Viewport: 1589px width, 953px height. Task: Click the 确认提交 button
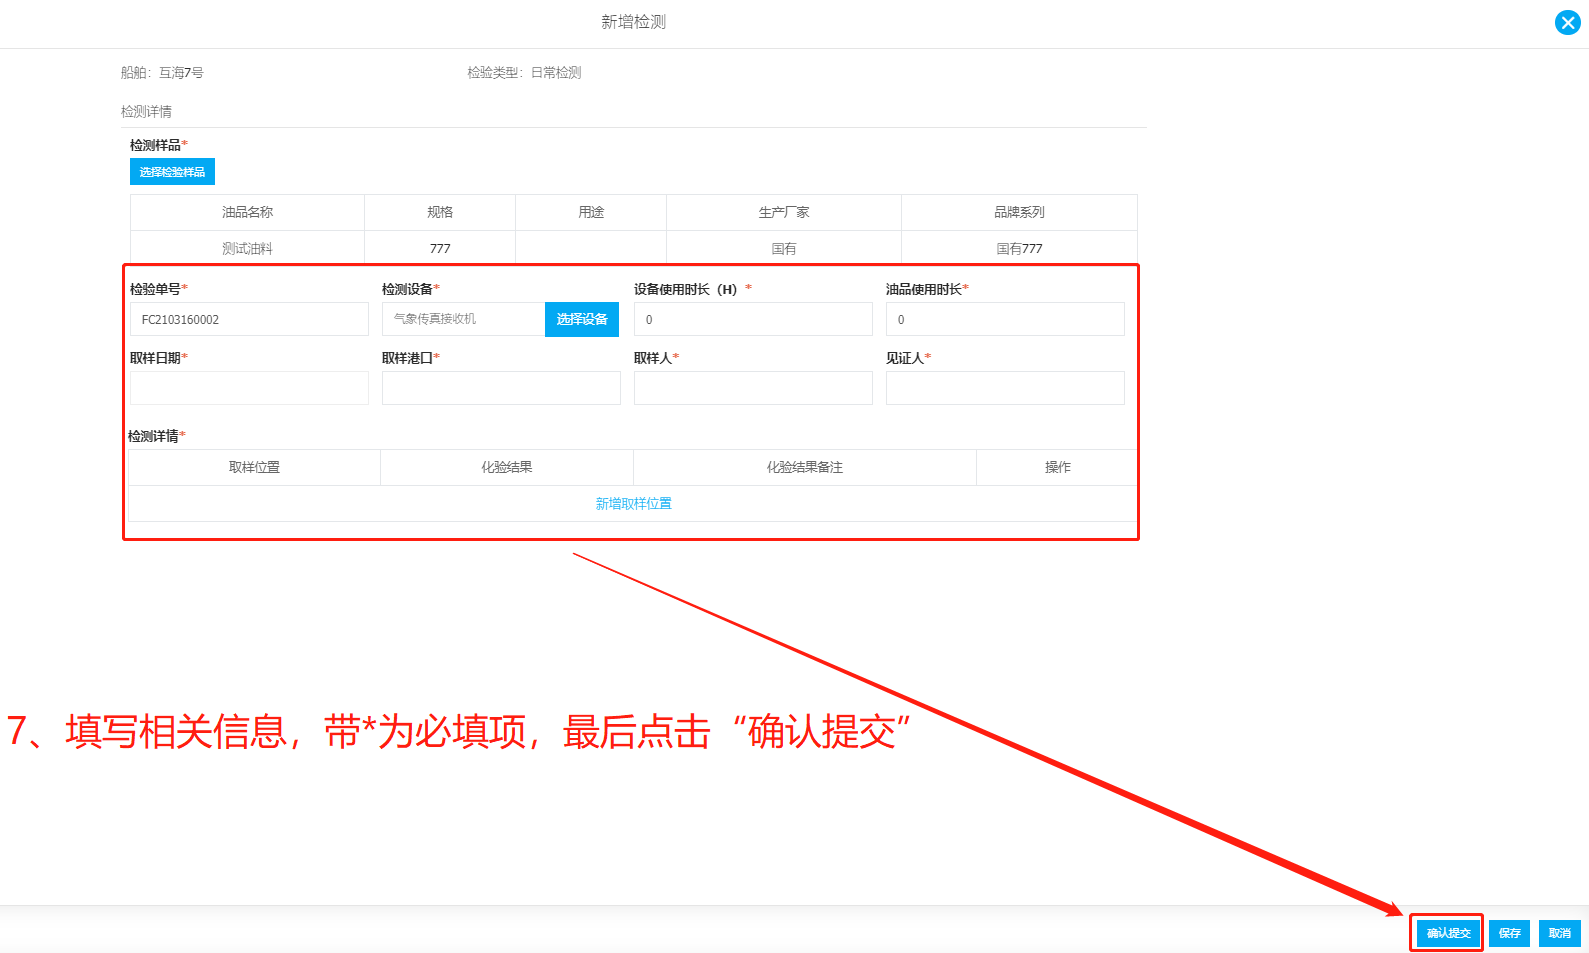1448,933
